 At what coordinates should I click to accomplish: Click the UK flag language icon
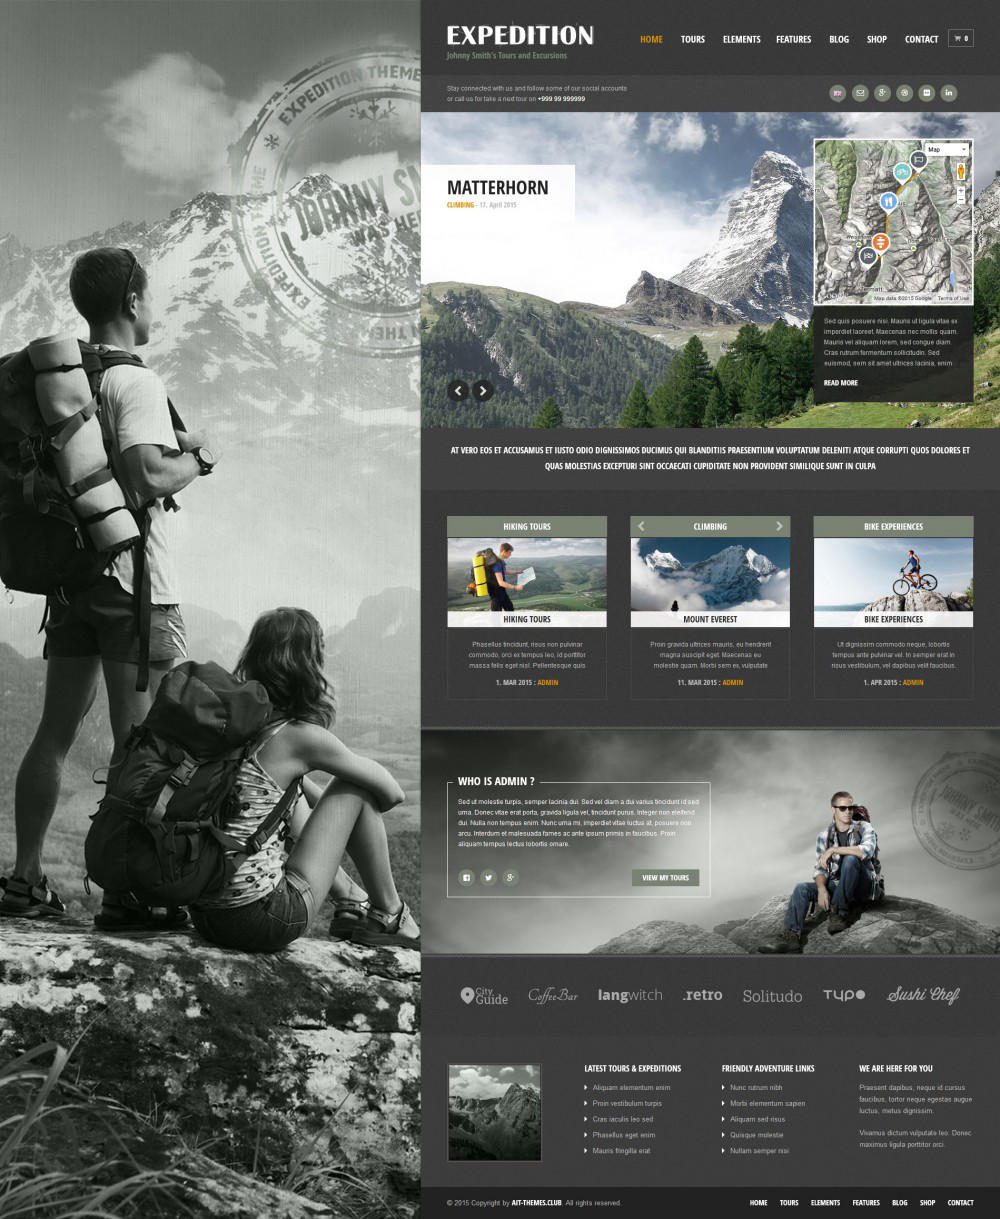pyautogui.click(x=838, y=93)
